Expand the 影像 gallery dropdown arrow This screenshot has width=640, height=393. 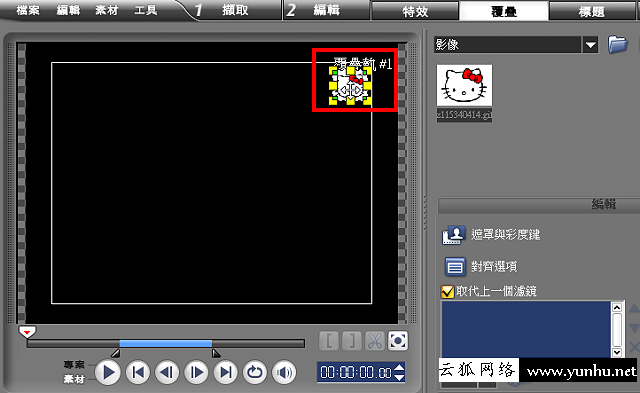591,45
